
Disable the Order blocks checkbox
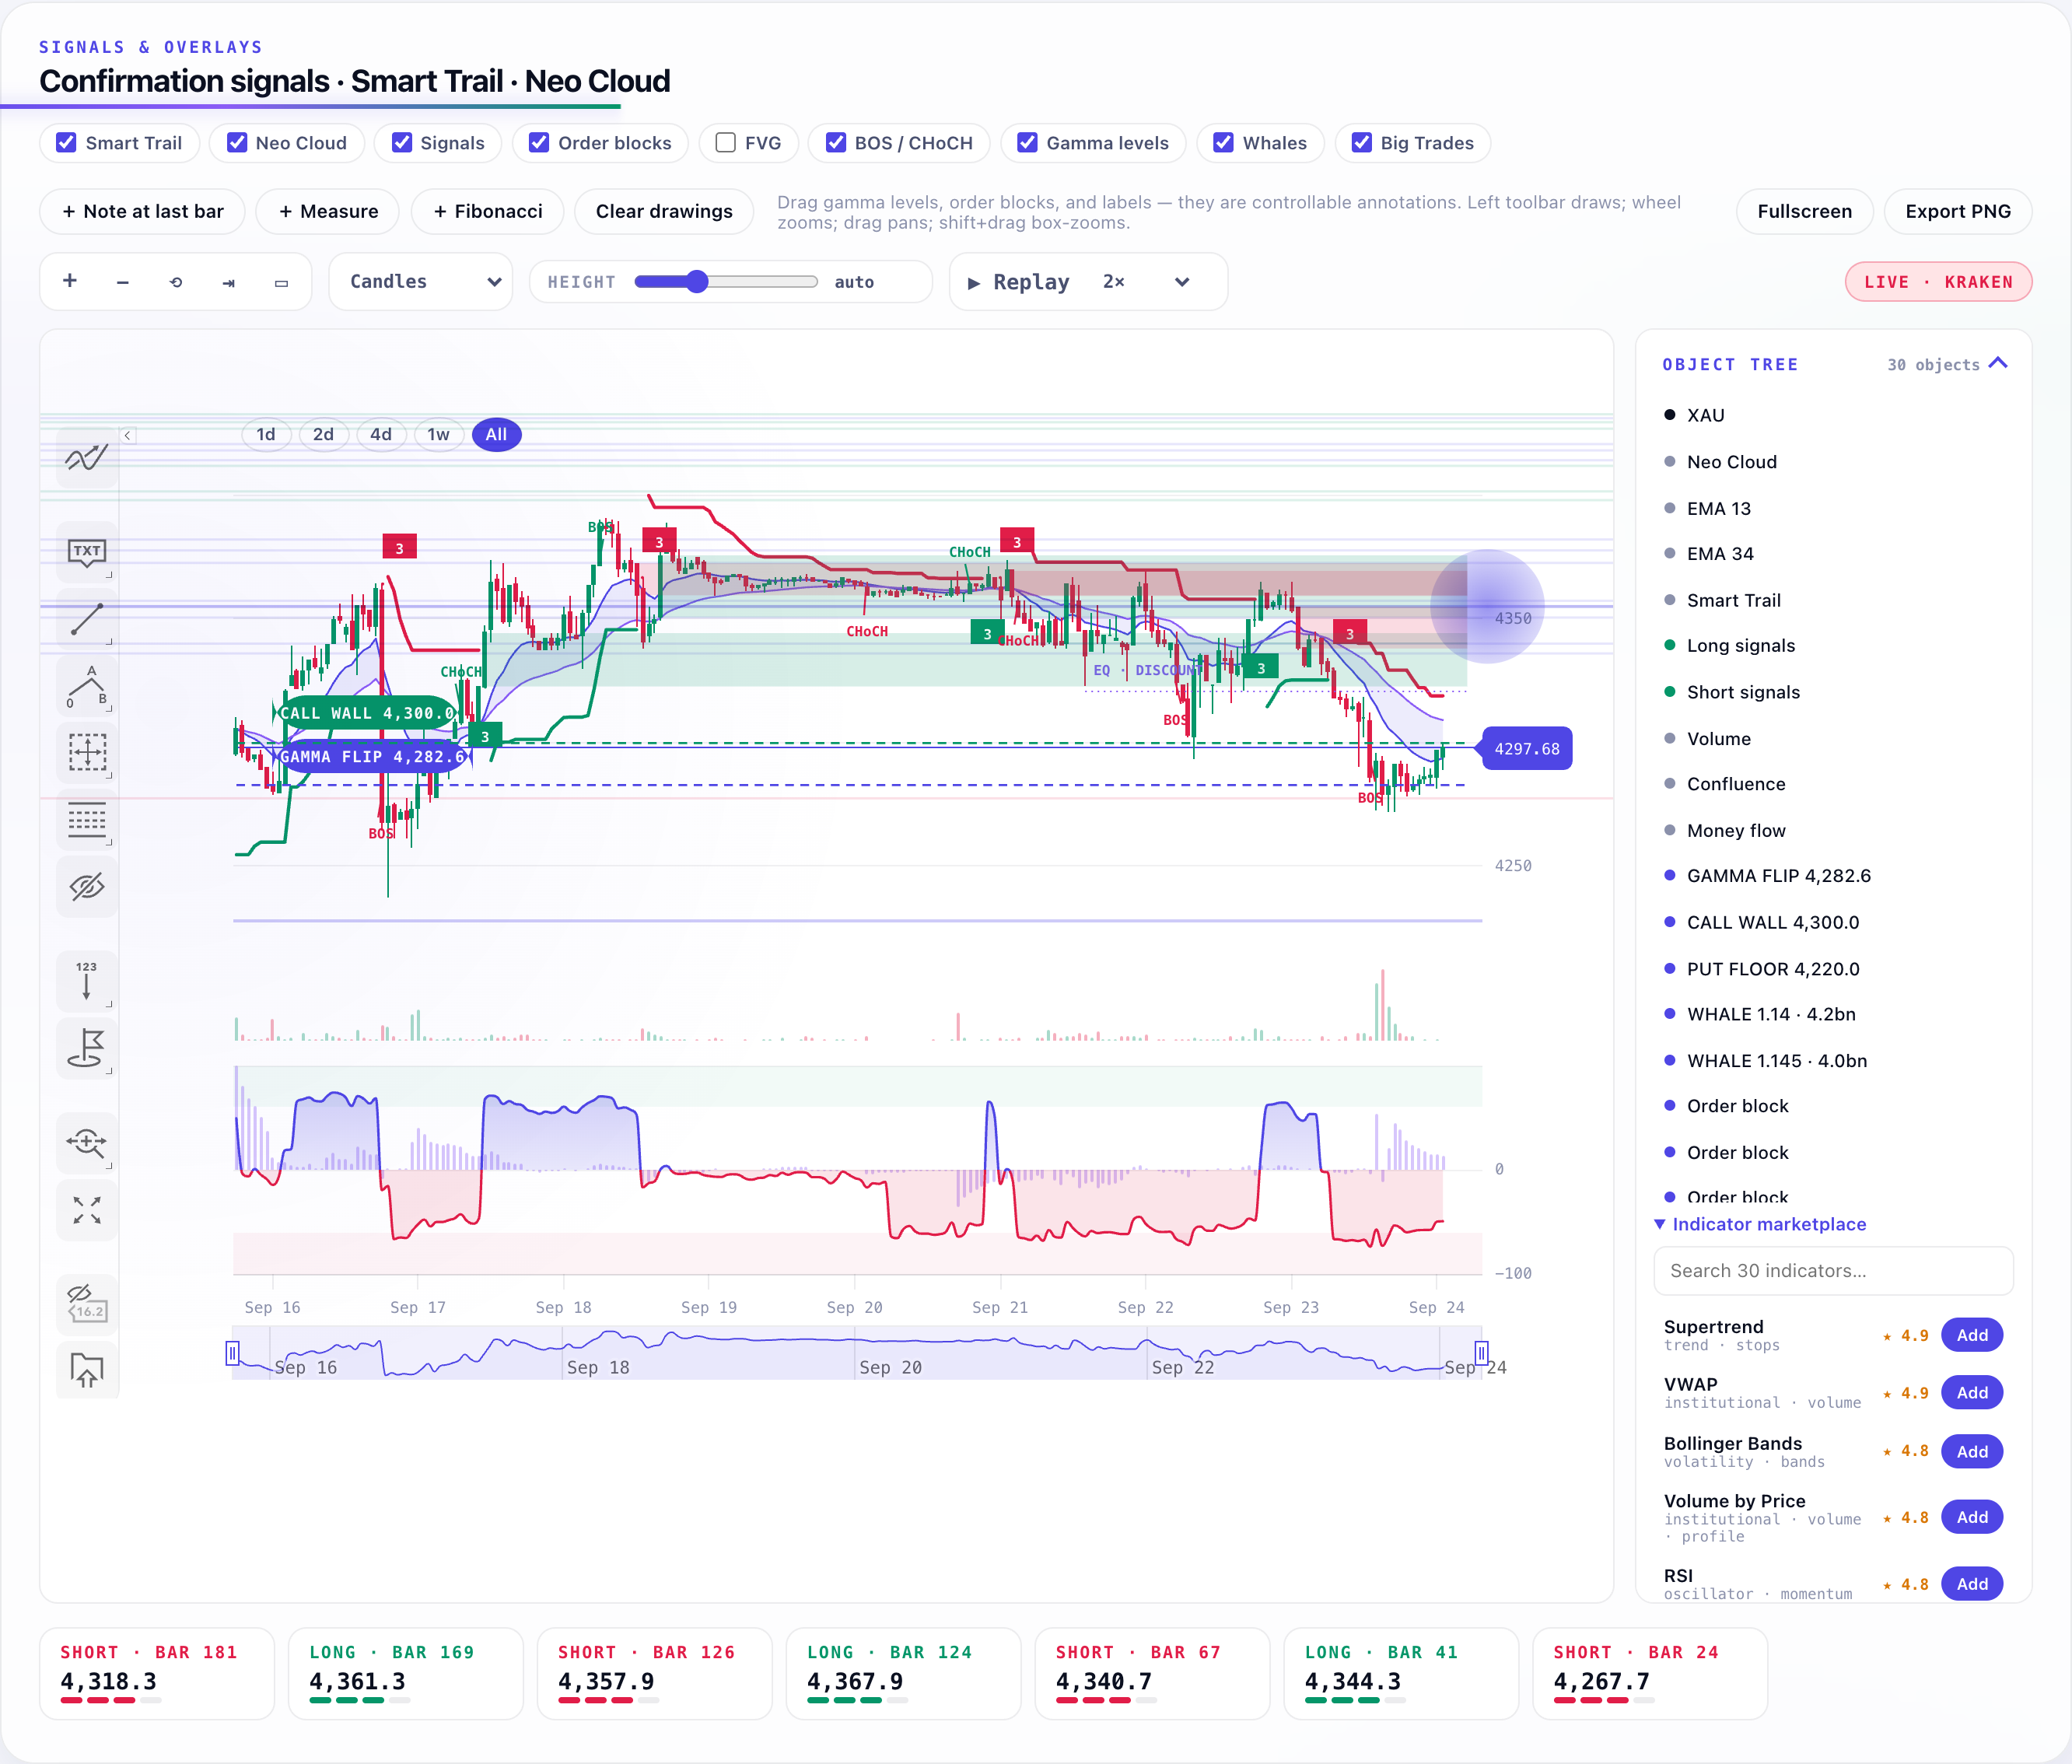point(539,143)
